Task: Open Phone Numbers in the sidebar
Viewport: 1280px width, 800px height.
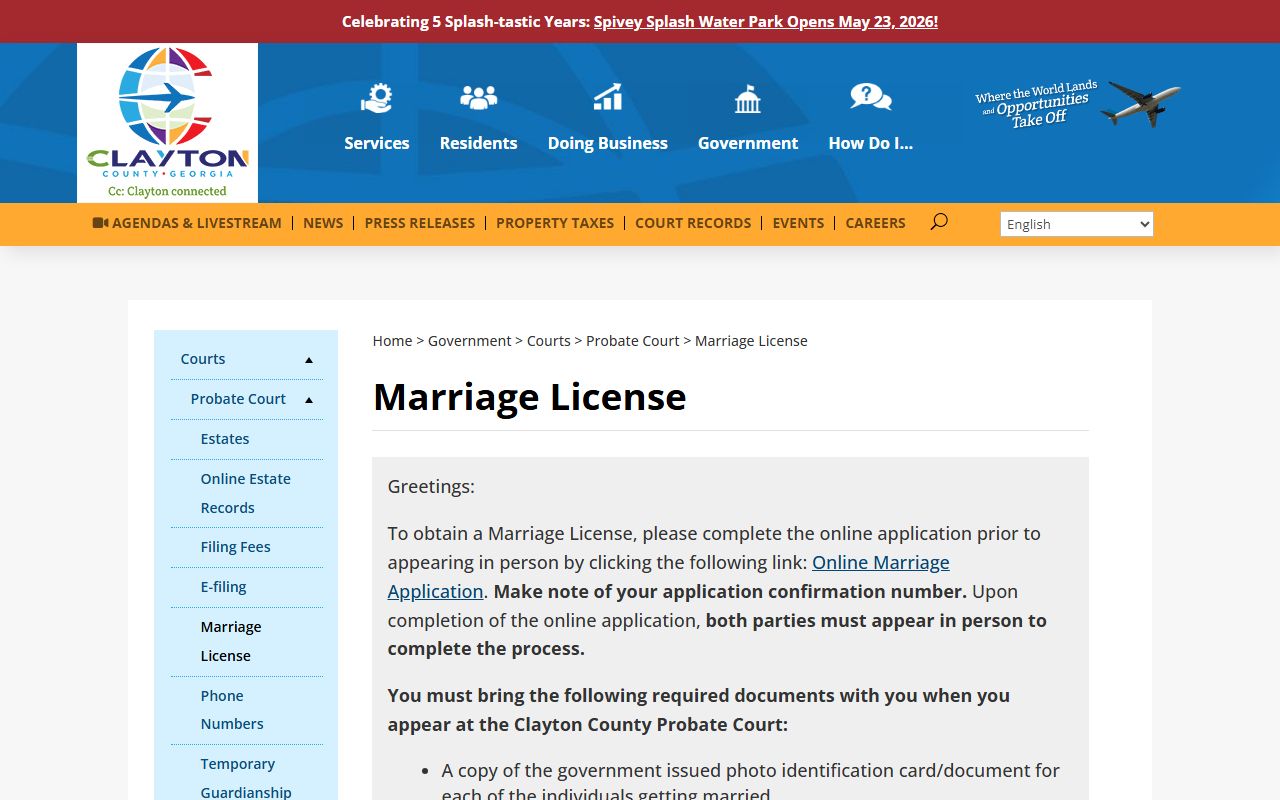Action: [232, 710]
